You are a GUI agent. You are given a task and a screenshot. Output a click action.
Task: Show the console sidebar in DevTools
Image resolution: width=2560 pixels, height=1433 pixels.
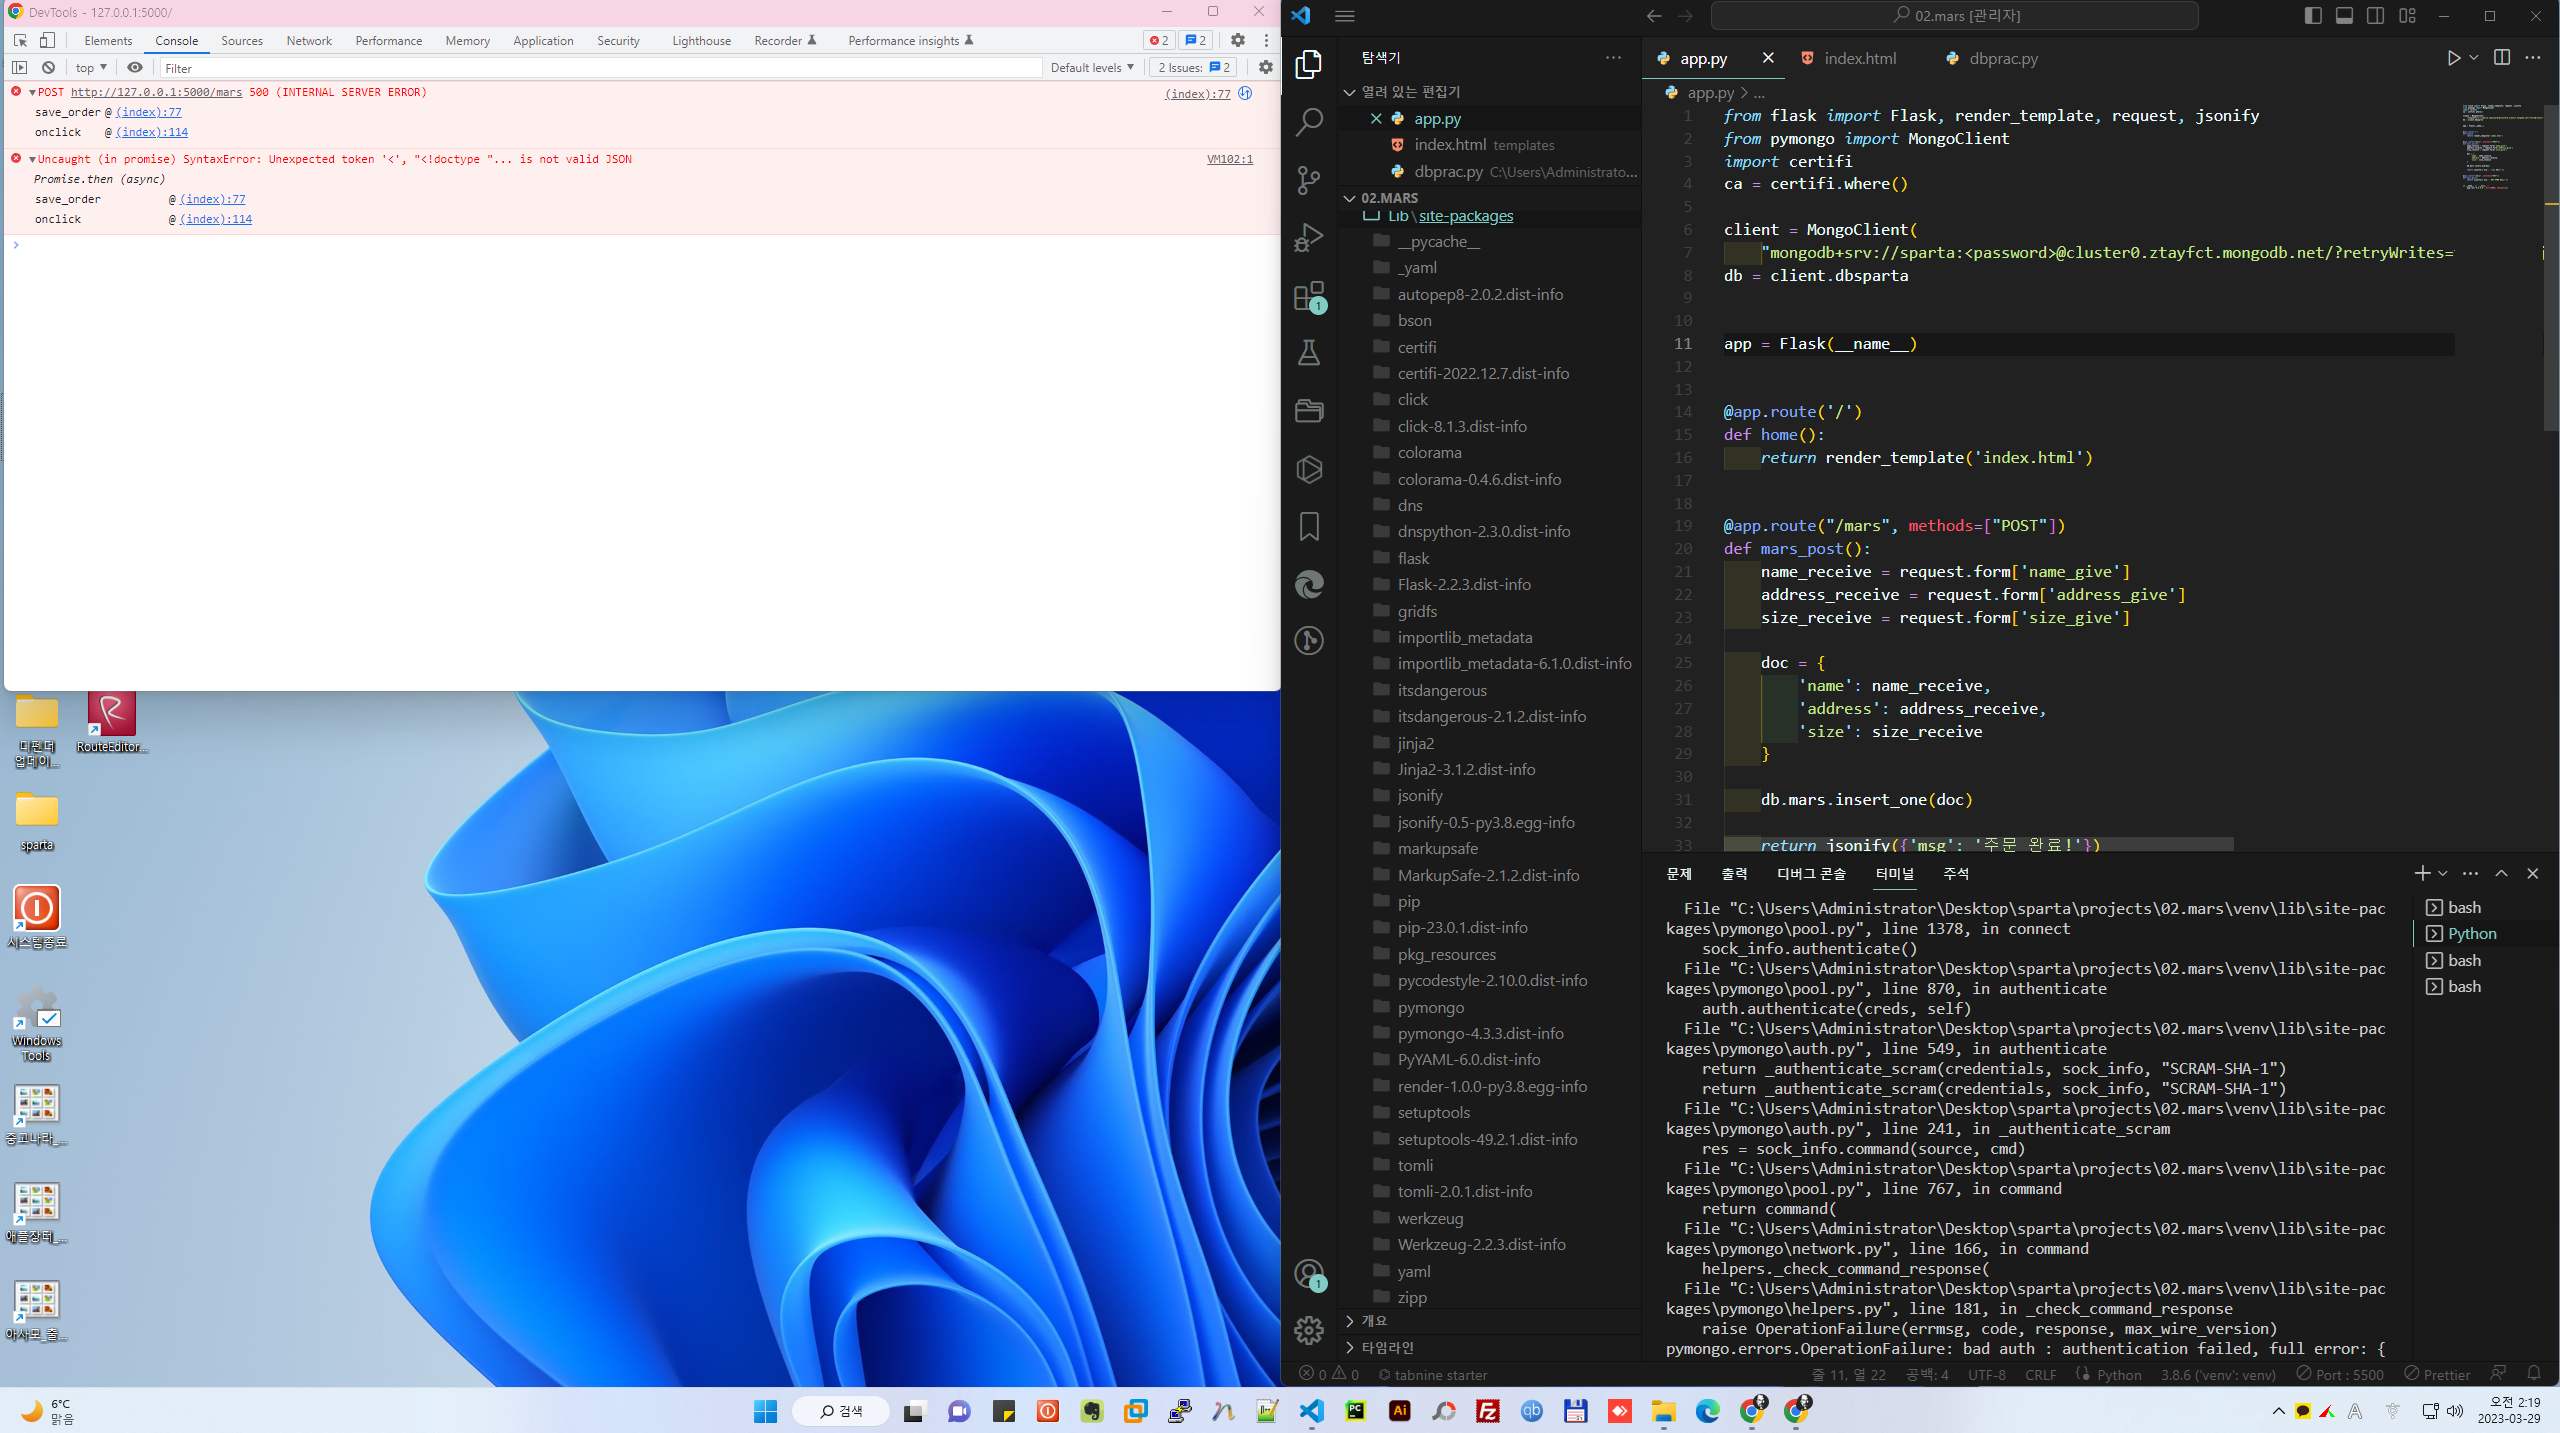[20, 68]
